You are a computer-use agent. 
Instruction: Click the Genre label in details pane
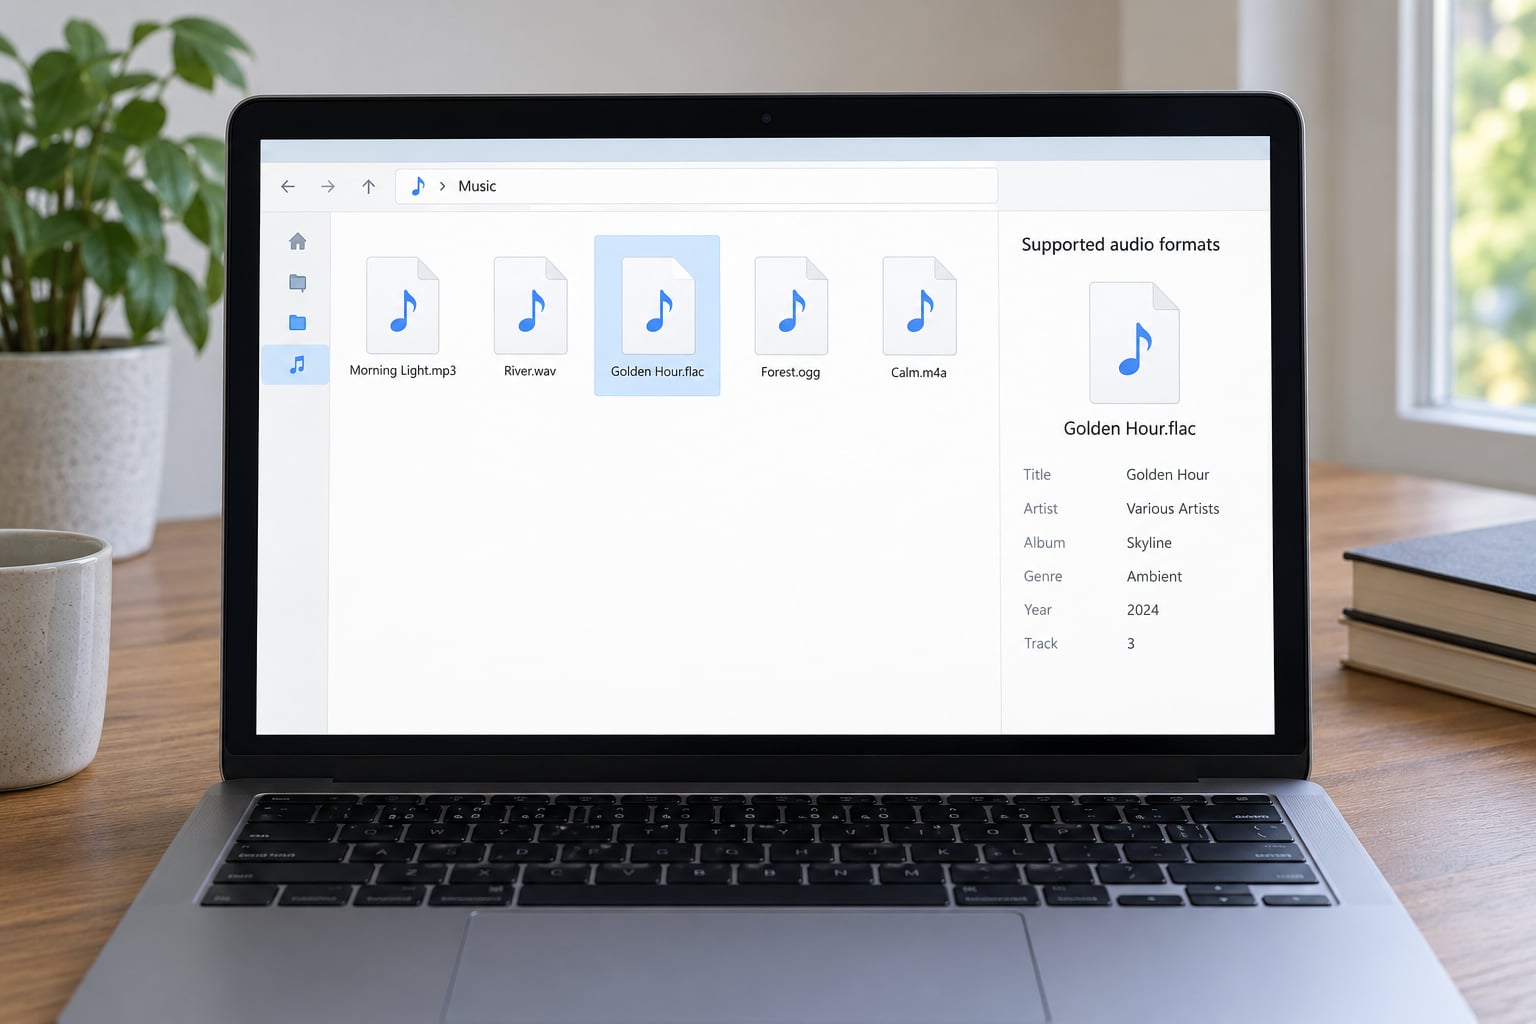click(x=1043, y=577)
